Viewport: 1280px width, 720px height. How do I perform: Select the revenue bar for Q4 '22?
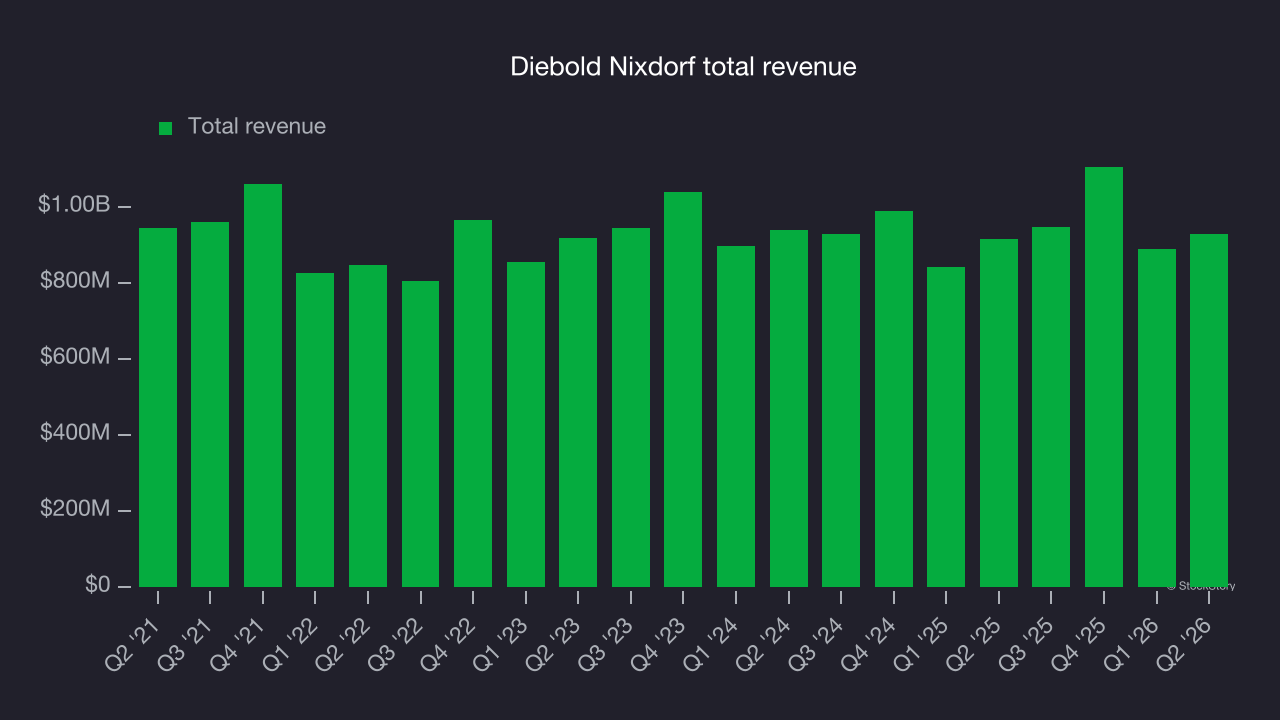pyautogui.click(x=473, y=403)
